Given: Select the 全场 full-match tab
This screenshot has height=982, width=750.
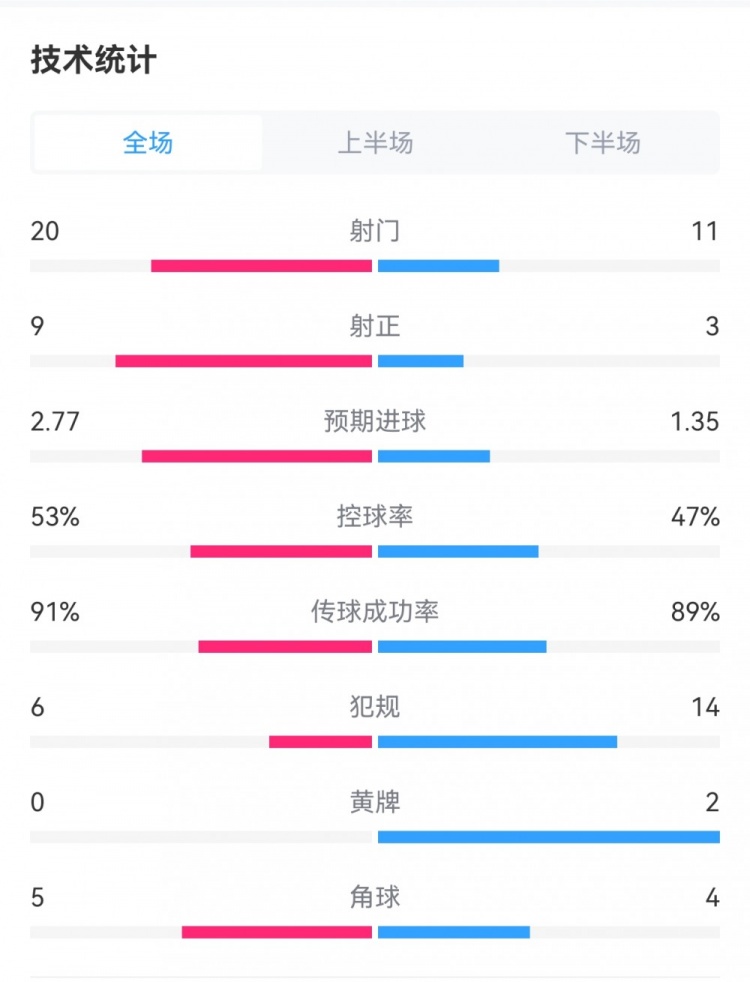Looking at the screenshot, I should point(148,143).
